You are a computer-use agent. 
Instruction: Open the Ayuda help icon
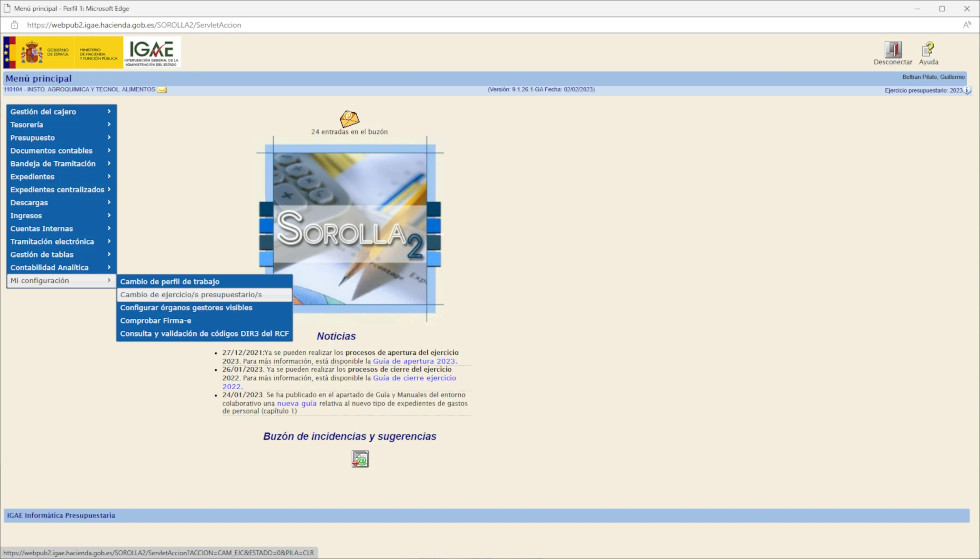(x=928, y=49)
